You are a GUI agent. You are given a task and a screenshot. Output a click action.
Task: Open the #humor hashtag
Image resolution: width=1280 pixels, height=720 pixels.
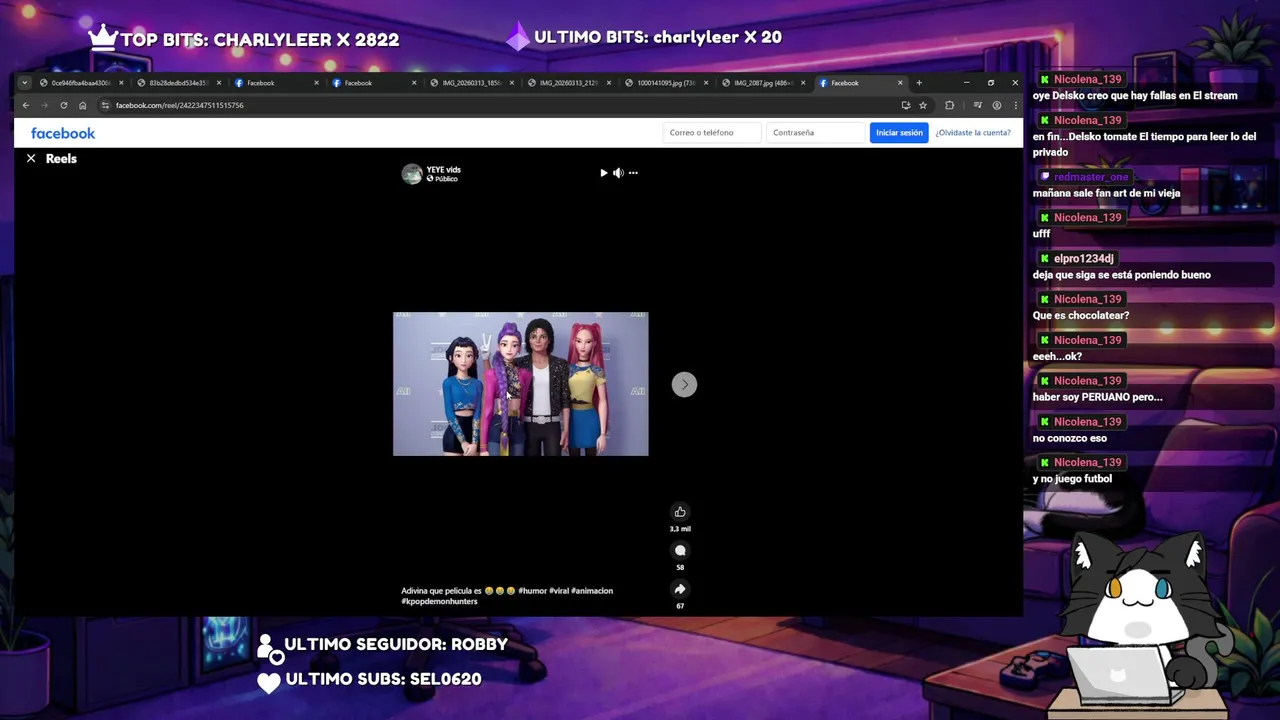(533, 591)
